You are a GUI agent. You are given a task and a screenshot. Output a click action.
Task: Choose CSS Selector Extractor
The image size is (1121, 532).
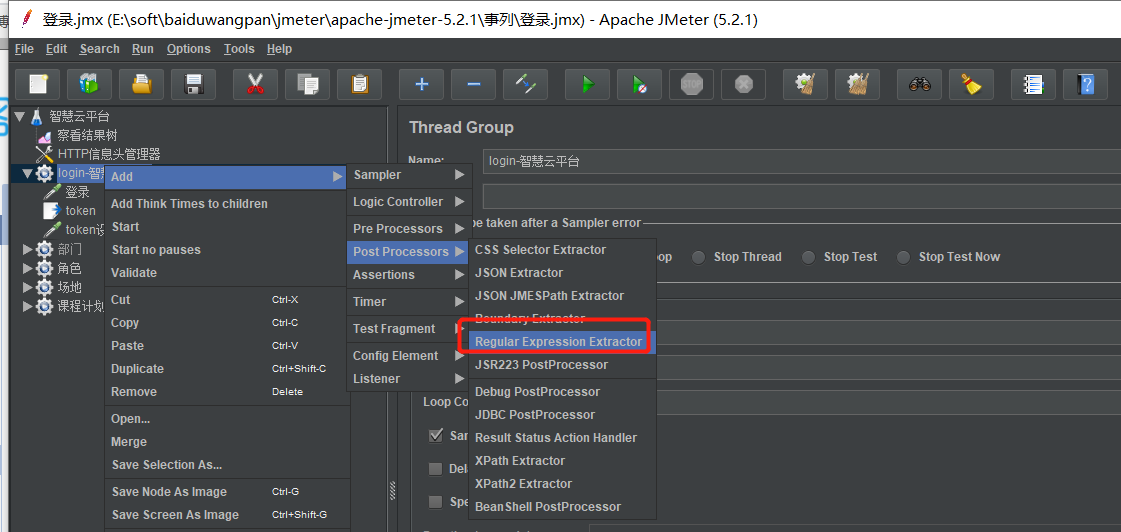[562, 250]
